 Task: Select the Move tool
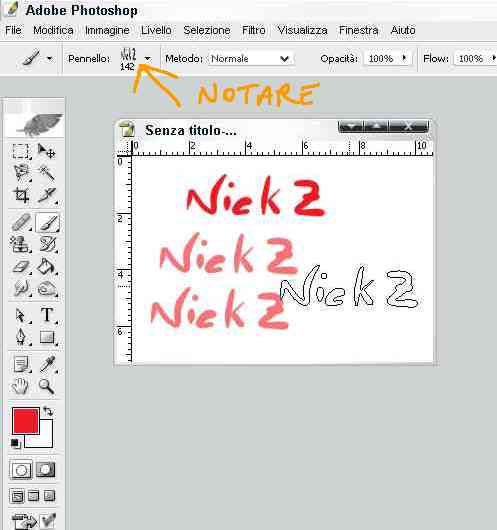point(47,151)
